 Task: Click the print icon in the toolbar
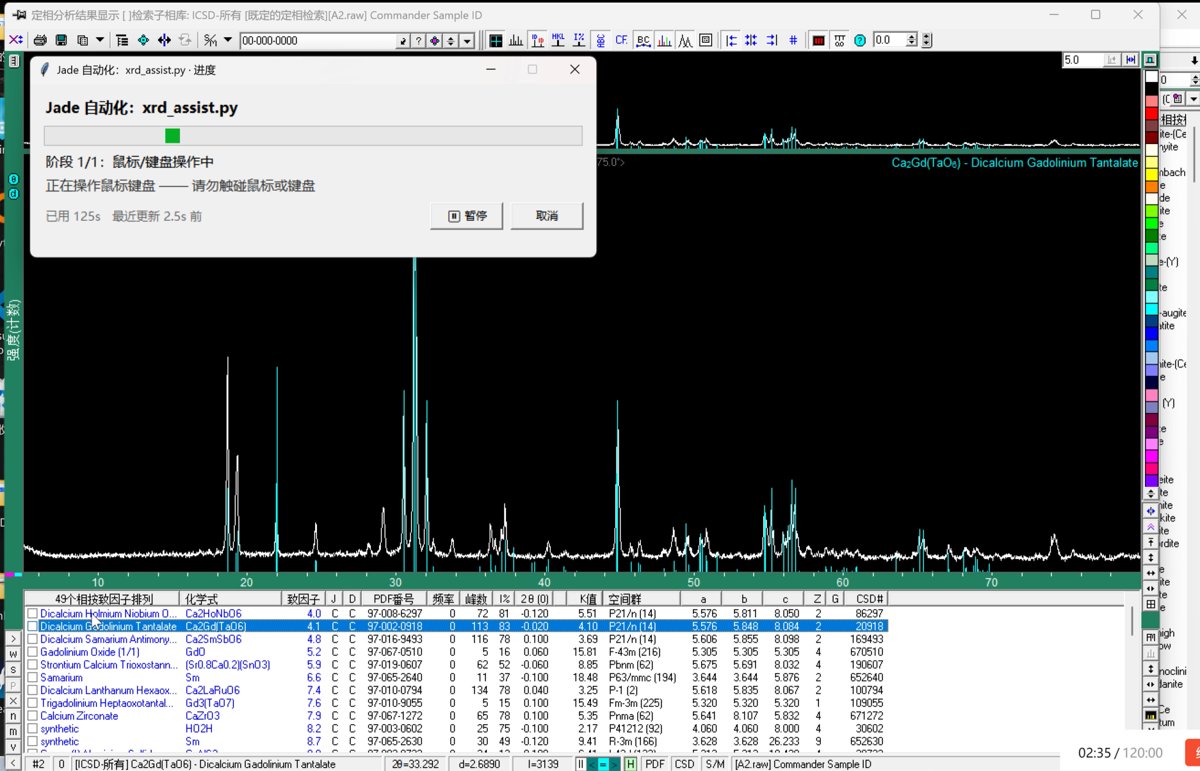[x=40, y=40]
